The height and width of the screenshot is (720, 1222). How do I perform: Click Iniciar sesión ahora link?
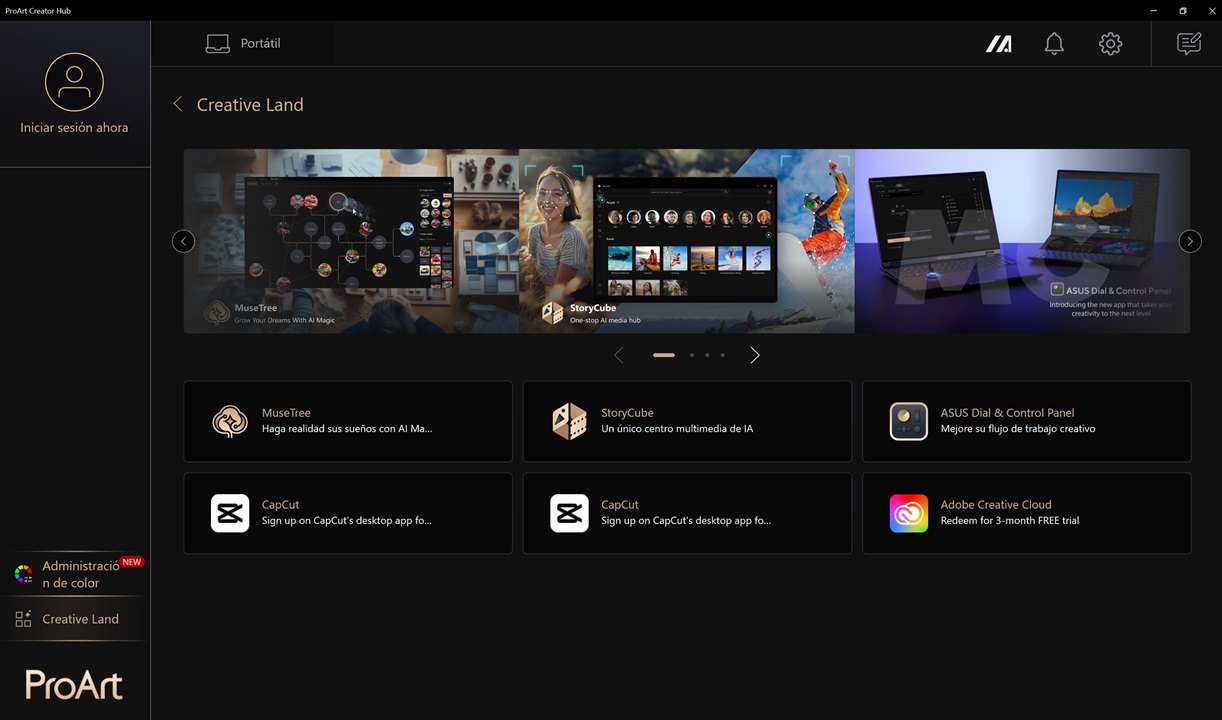click(74, 128)
